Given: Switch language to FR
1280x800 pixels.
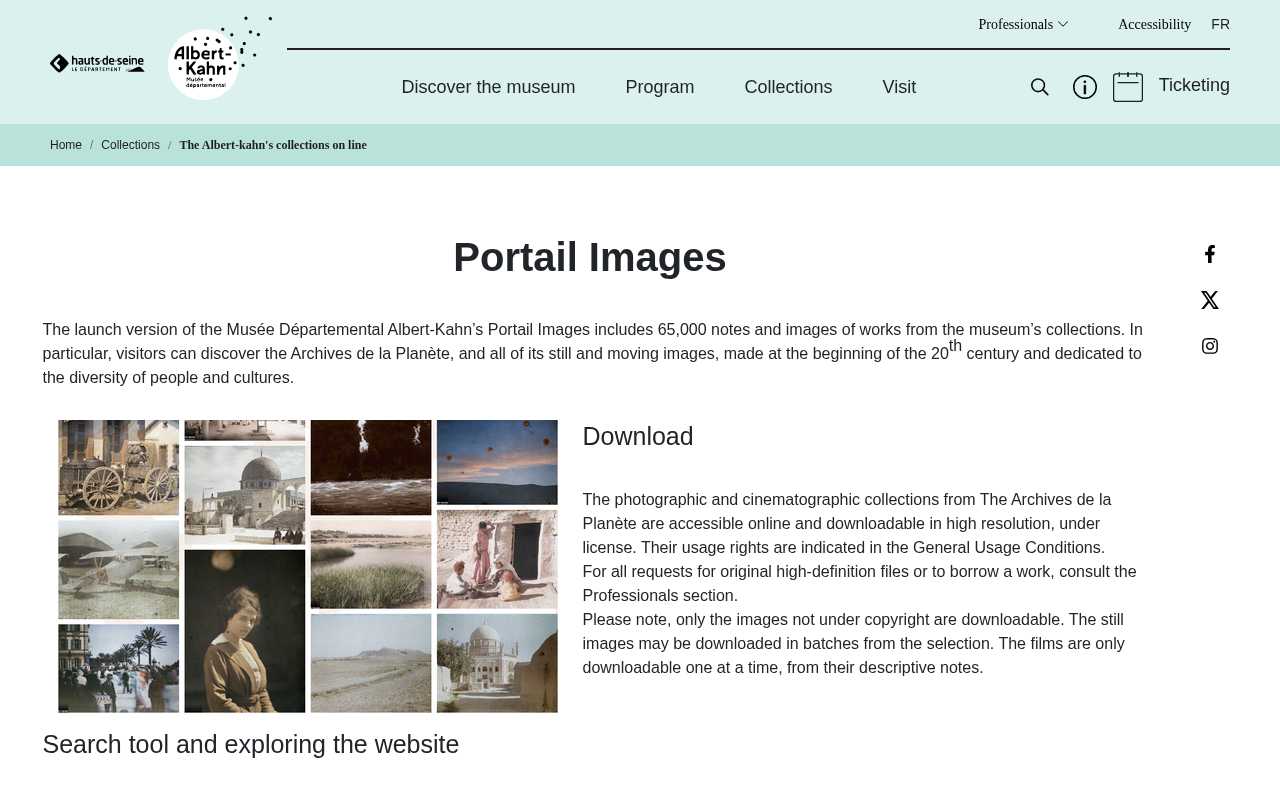Looking at the screenshot, I should (1220, 24).
